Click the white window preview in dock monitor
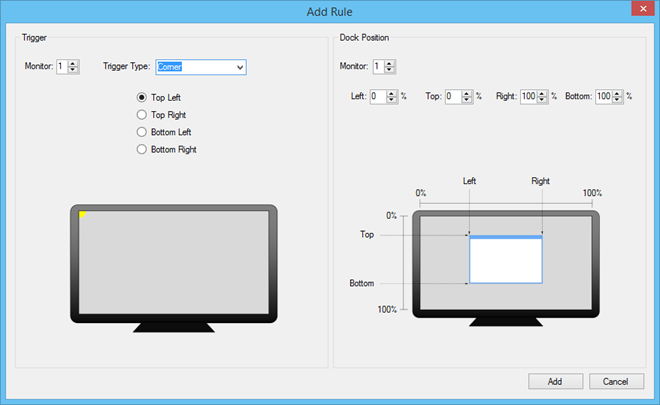Screen dimensions: 660x405 (506, 259)
